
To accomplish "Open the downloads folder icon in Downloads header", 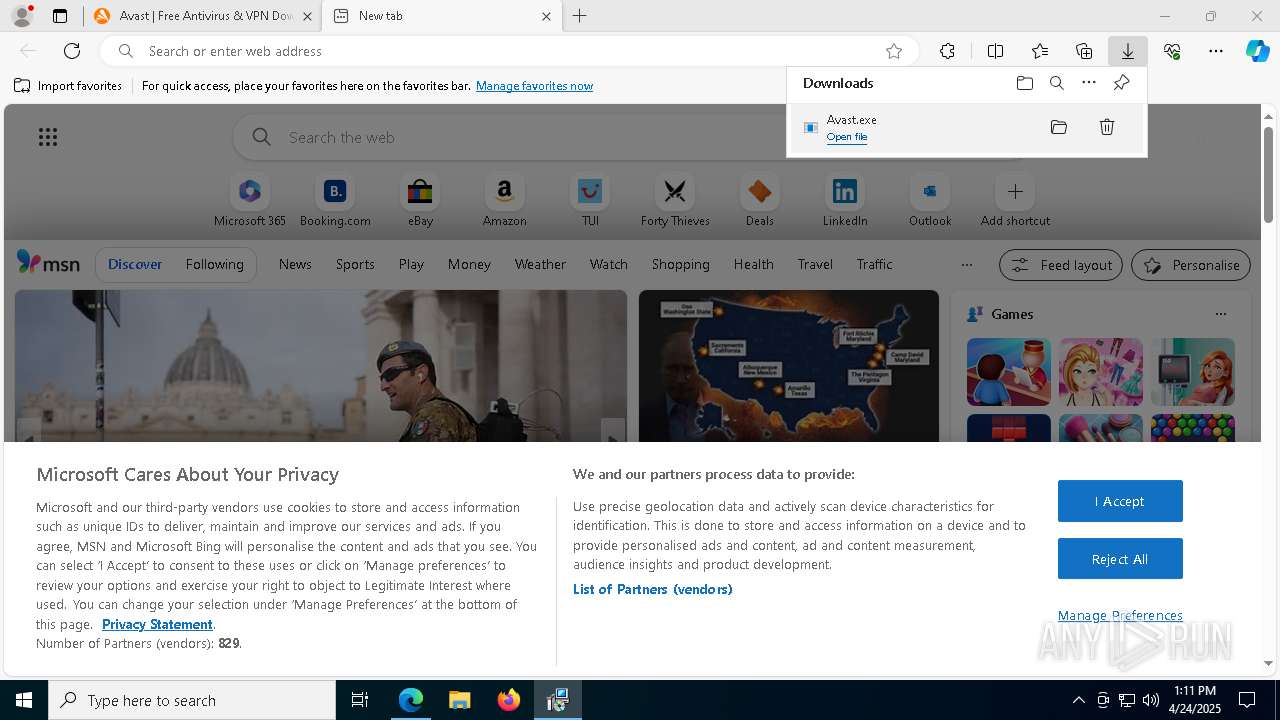I will [1024, 83].
